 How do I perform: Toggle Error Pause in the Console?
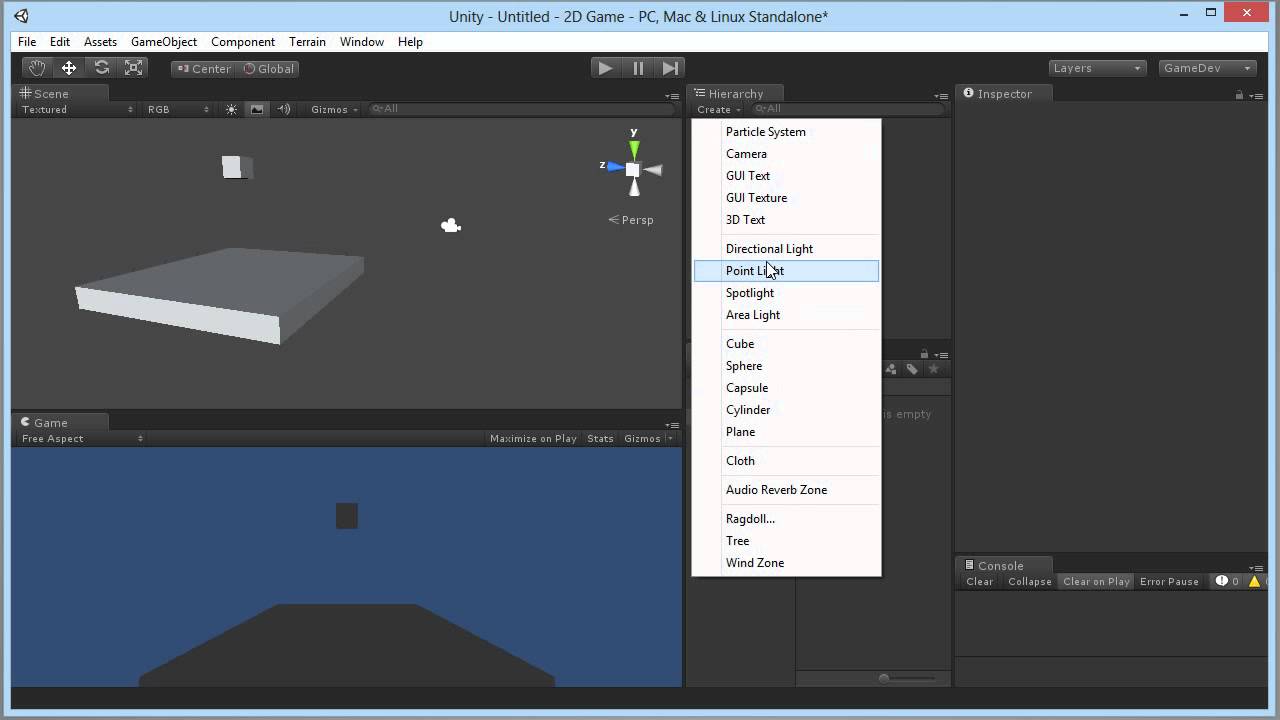1169,582
